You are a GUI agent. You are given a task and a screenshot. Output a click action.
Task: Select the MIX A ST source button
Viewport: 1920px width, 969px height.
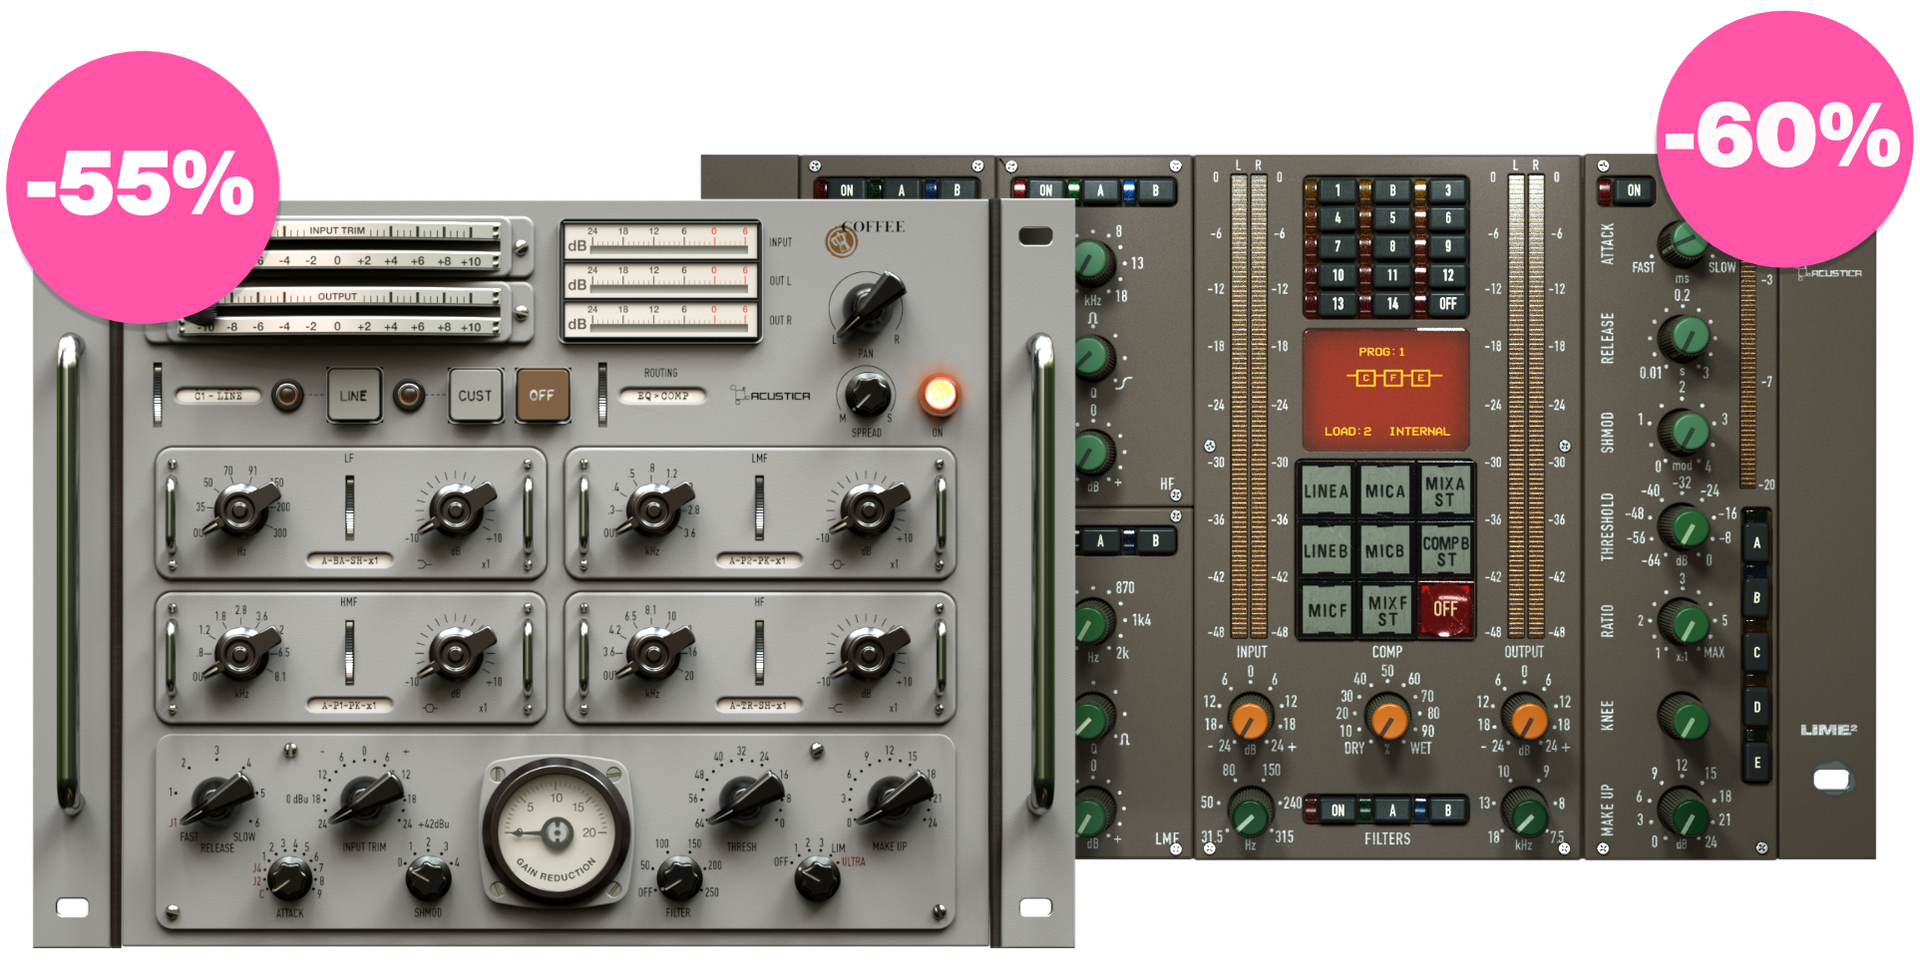[x=1444, y=491]
